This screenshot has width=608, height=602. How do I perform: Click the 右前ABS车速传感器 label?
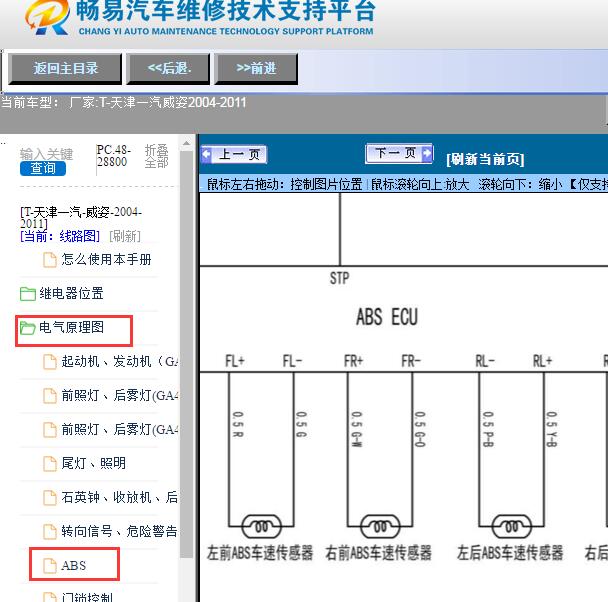pyautogui.click(x=378, y=553)
